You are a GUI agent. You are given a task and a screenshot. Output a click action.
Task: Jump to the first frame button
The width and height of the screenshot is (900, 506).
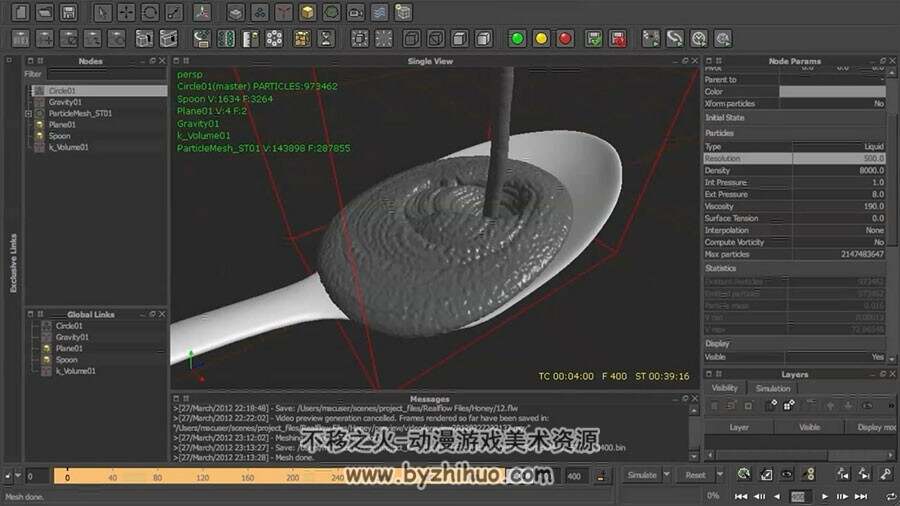741,496
